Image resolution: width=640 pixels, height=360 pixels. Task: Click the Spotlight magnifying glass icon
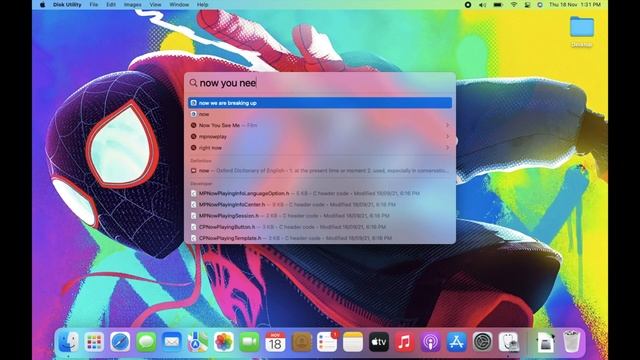pos(193,83)
